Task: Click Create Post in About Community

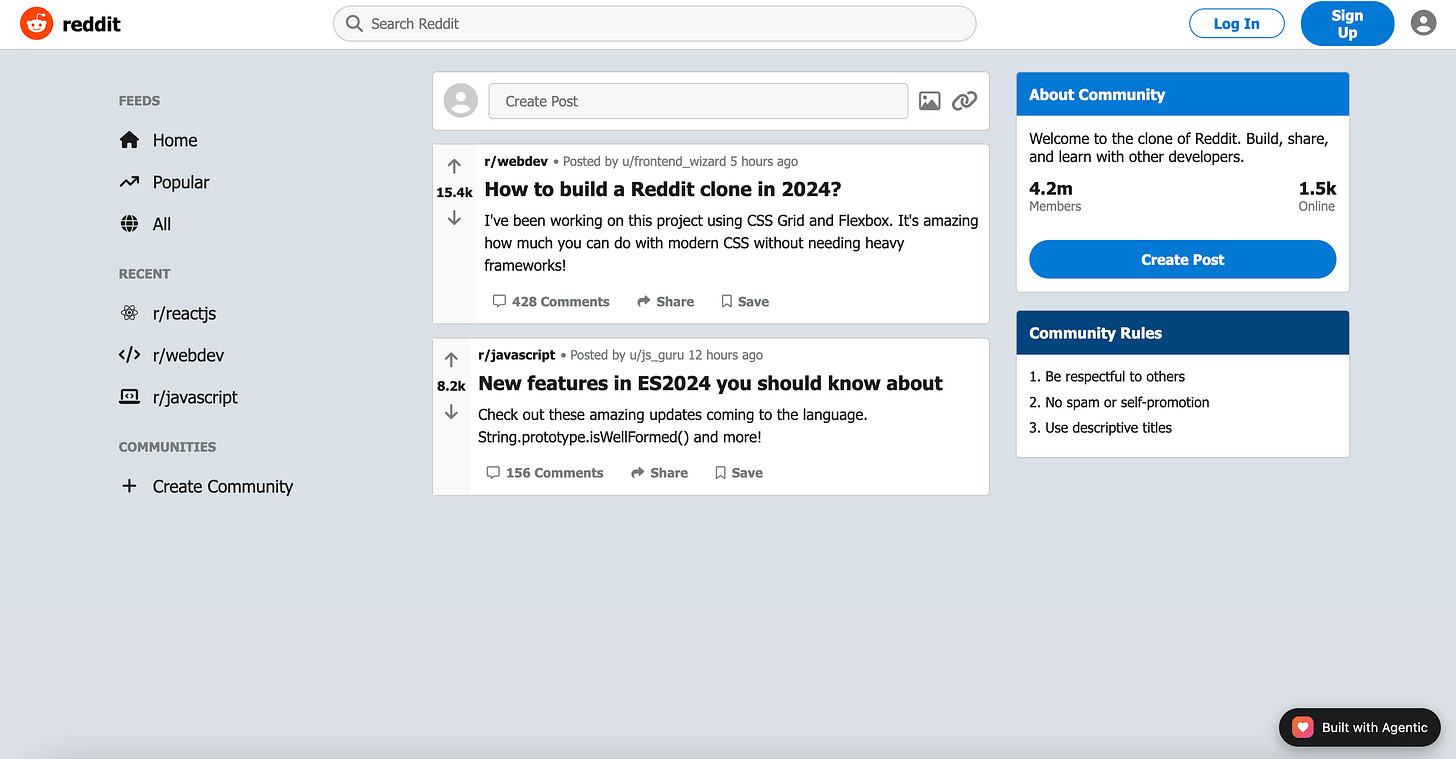Action: 1182,259
